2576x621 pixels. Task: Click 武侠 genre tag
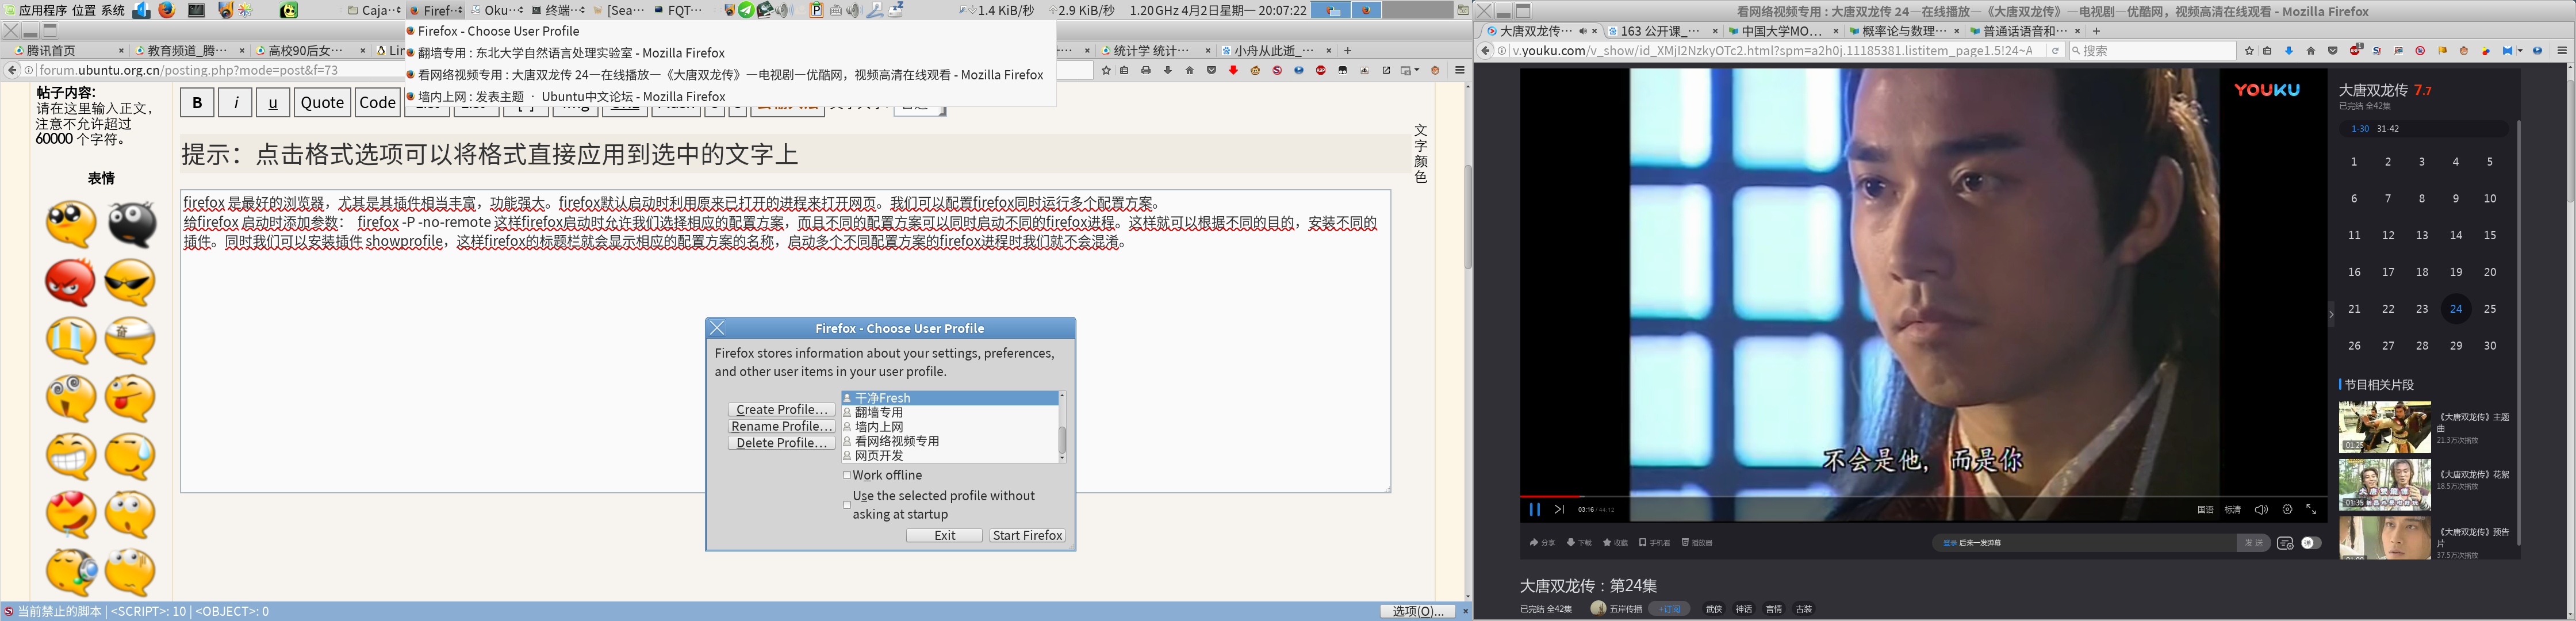tap(1714, 609)
